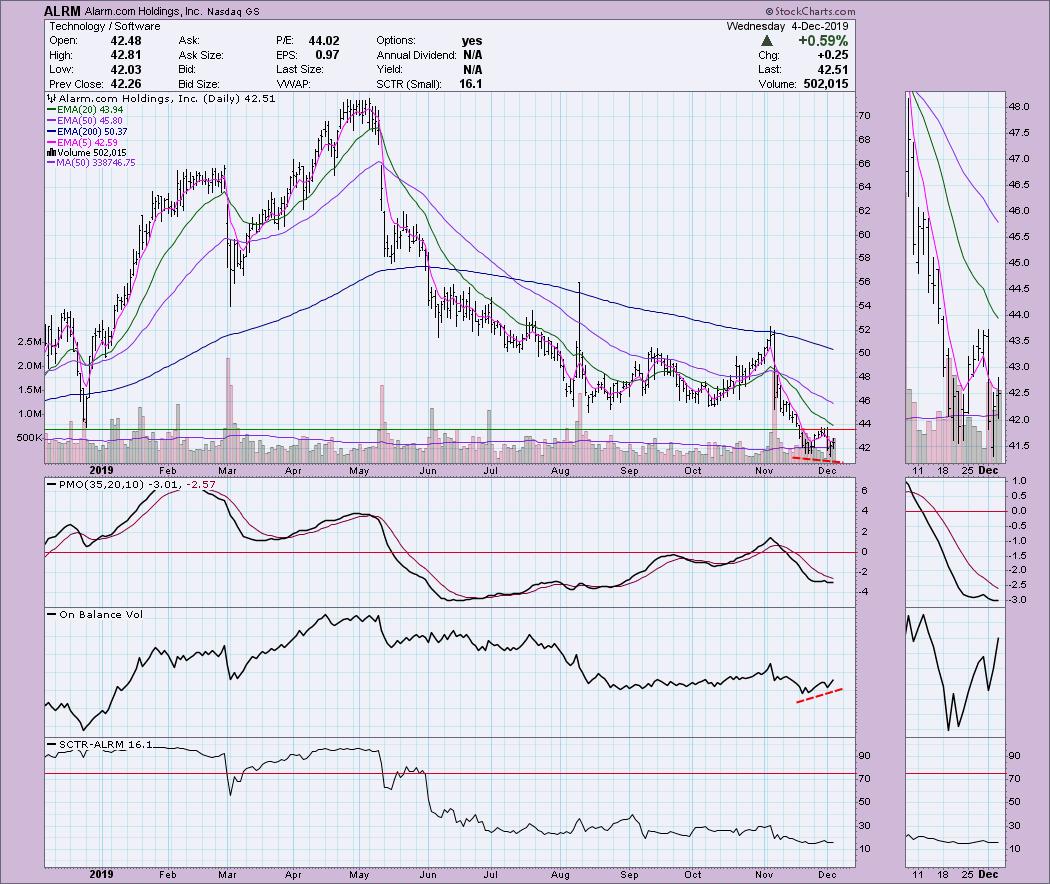The image size is (1050, 884).
Task: Select the High value 42.81
Action: tap(126, 55)
